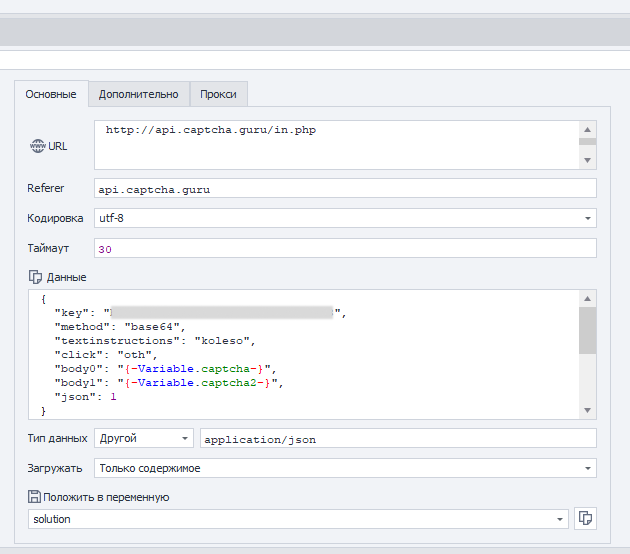Click the data box's vertical scrollbar thumb
This screenshot has width=630, height=554.
[x=588, y=330]
